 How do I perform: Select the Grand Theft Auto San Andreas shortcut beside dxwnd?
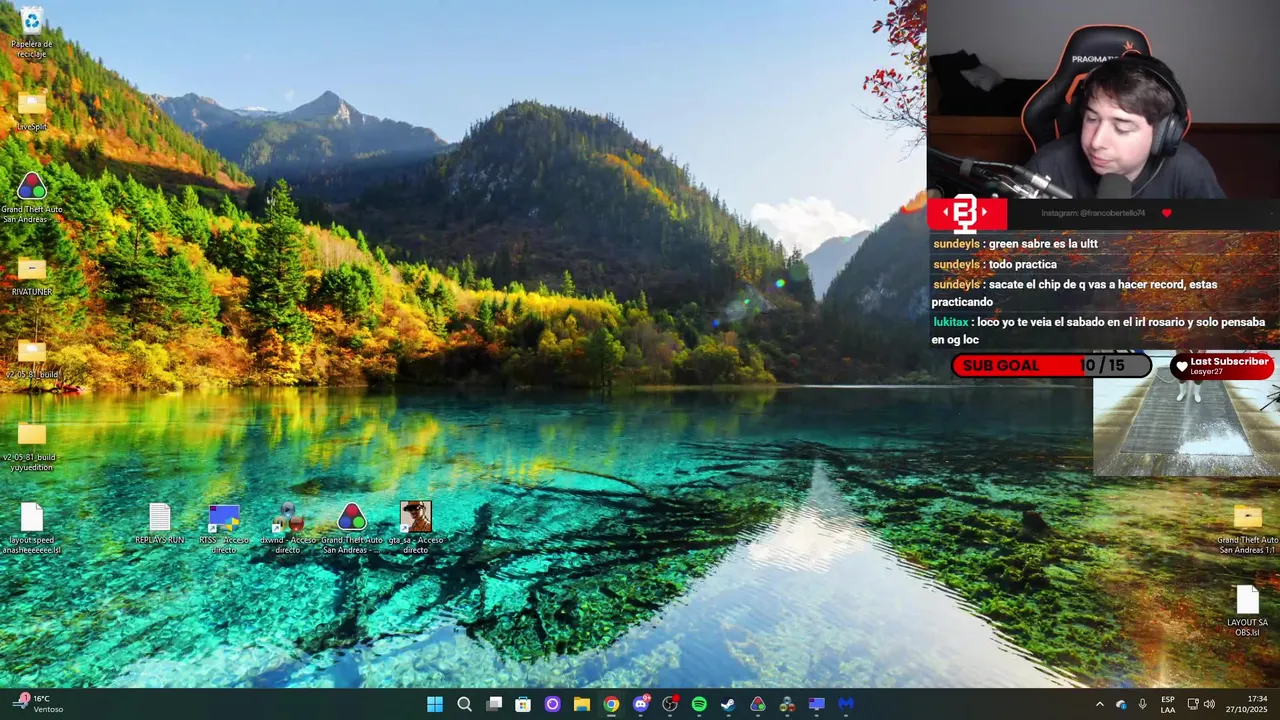351,528
